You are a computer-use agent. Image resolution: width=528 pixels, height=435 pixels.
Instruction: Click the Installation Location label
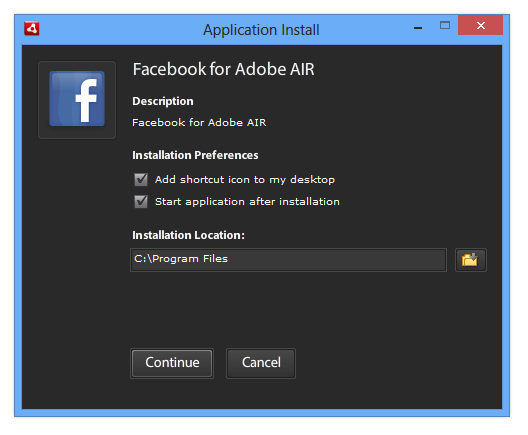coord(188,235)
